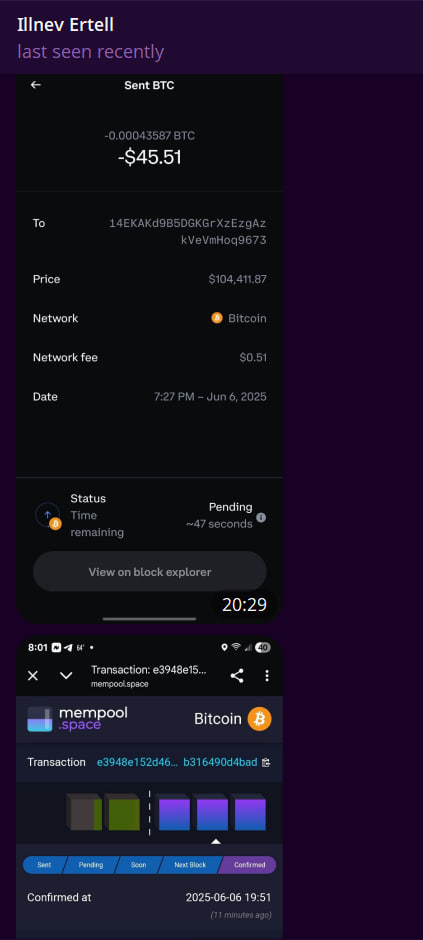Click the Pending step in progress bar
This screenshot has height=940, width=423.
[x=90, y=865]
